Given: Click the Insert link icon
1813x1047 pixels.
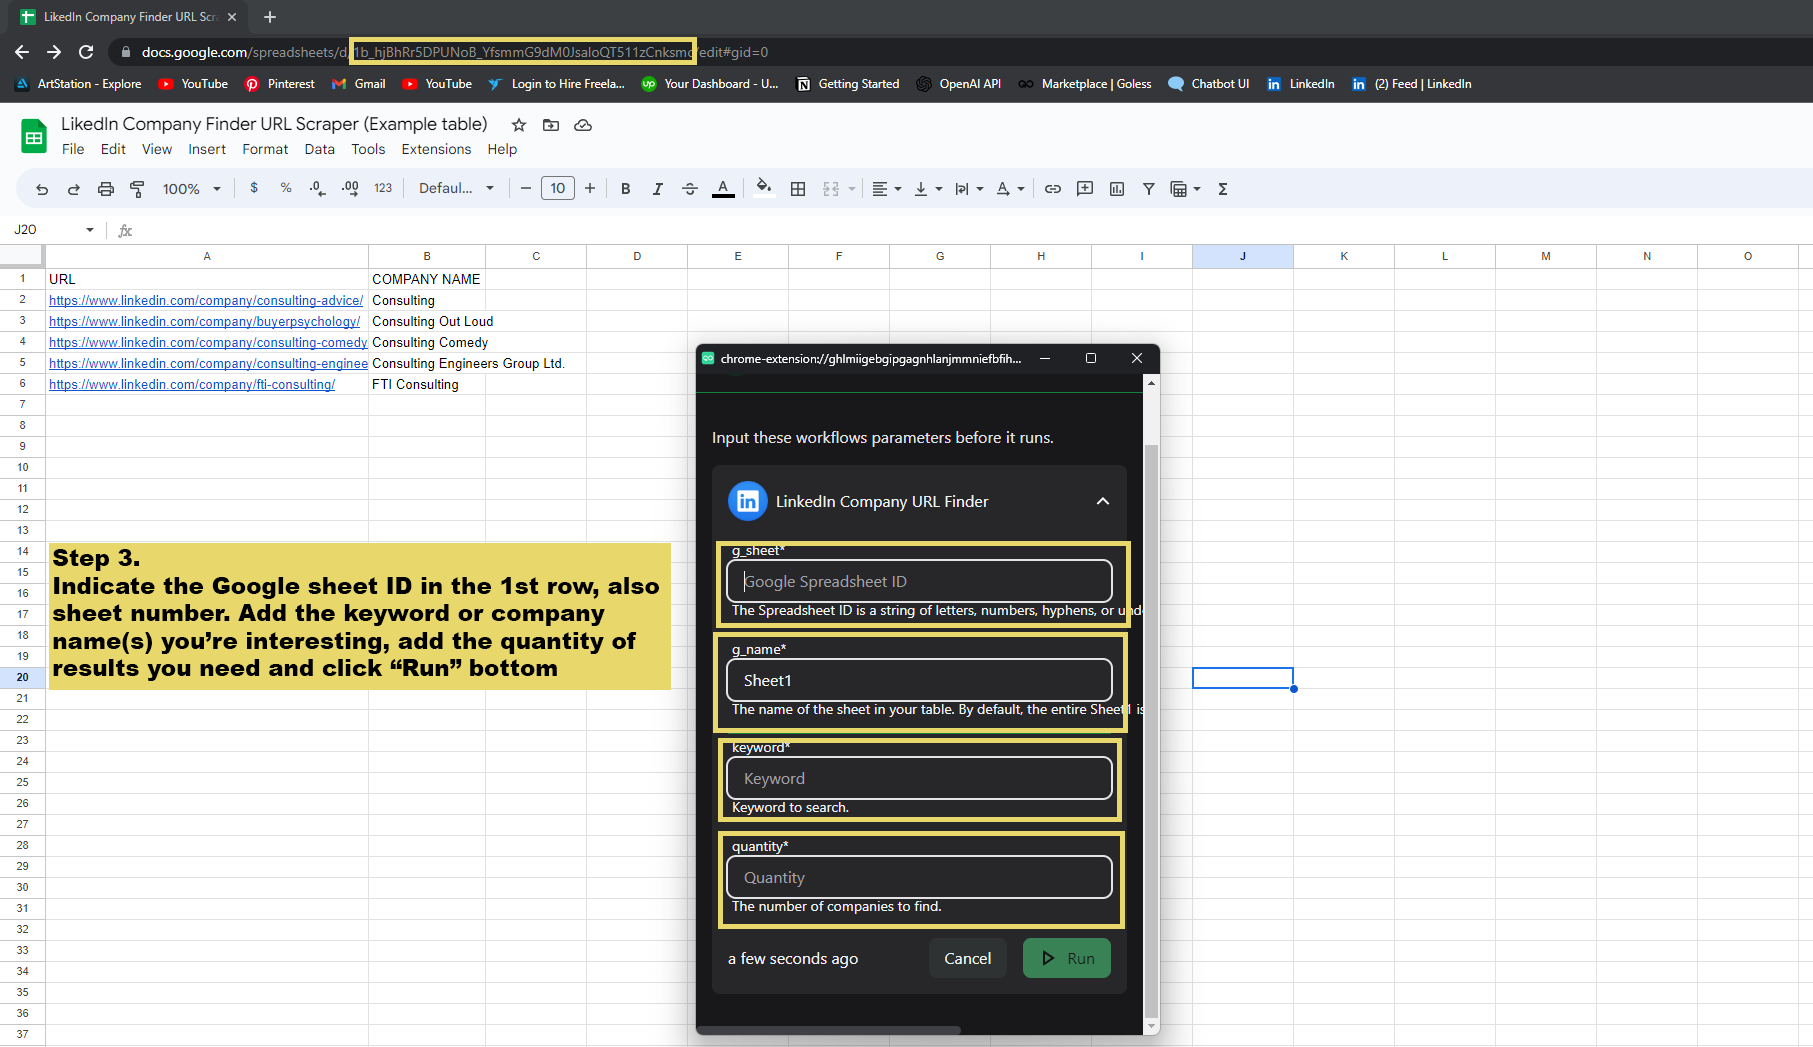Looking at the screenshot, I should [x=1053, y=189].
